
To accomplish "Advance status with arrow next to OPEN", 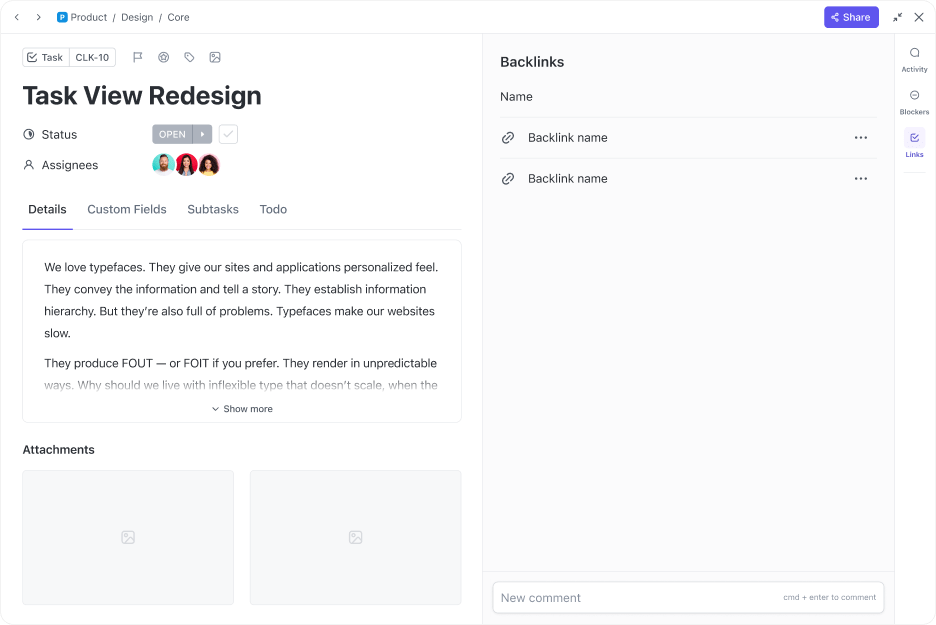I will point(202,134).
